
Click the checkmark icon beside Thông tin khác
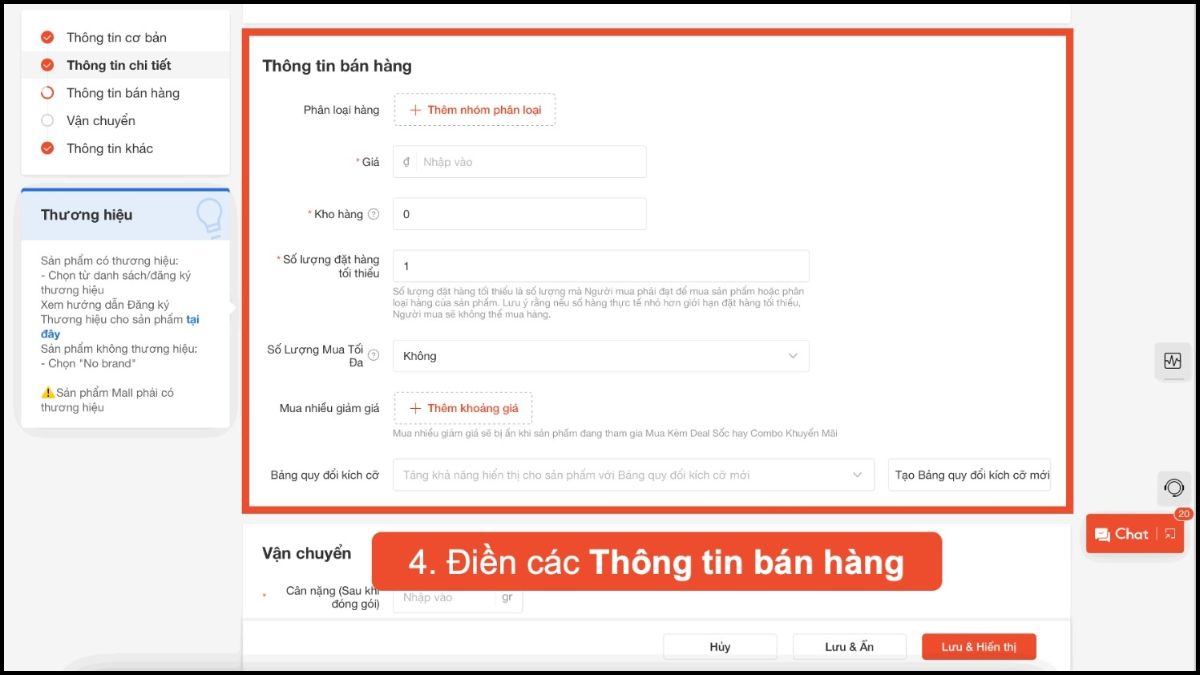pos(47,148)
